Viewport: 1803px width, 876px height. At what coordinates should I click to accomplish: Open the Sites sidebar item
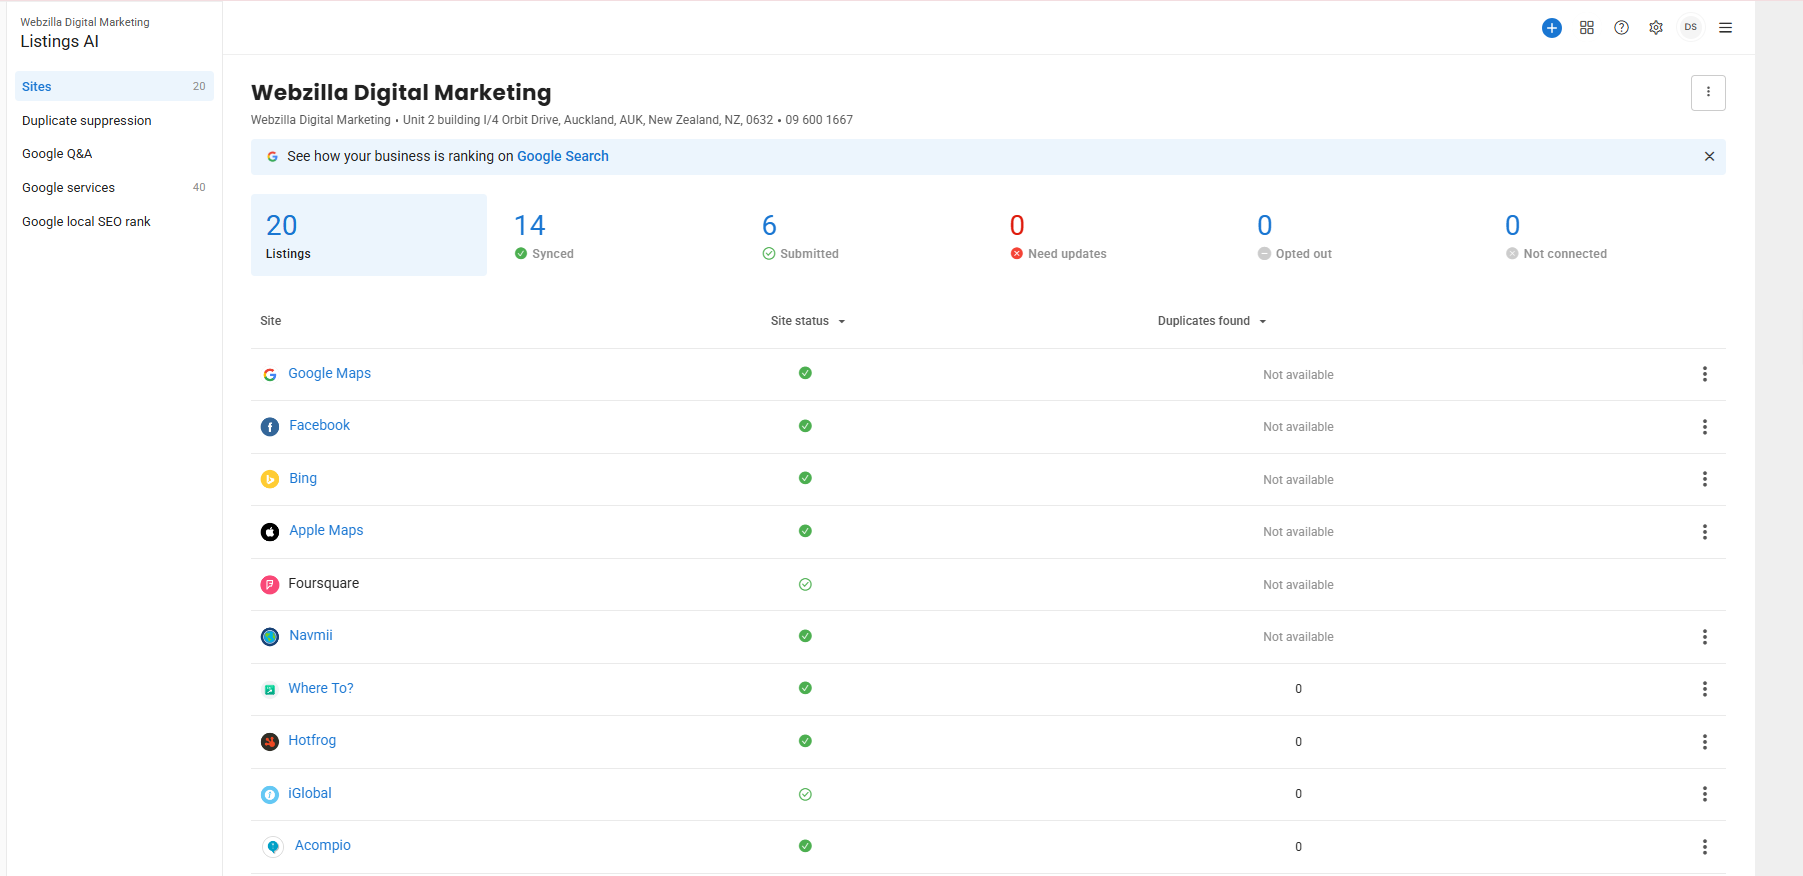point(114,86)
